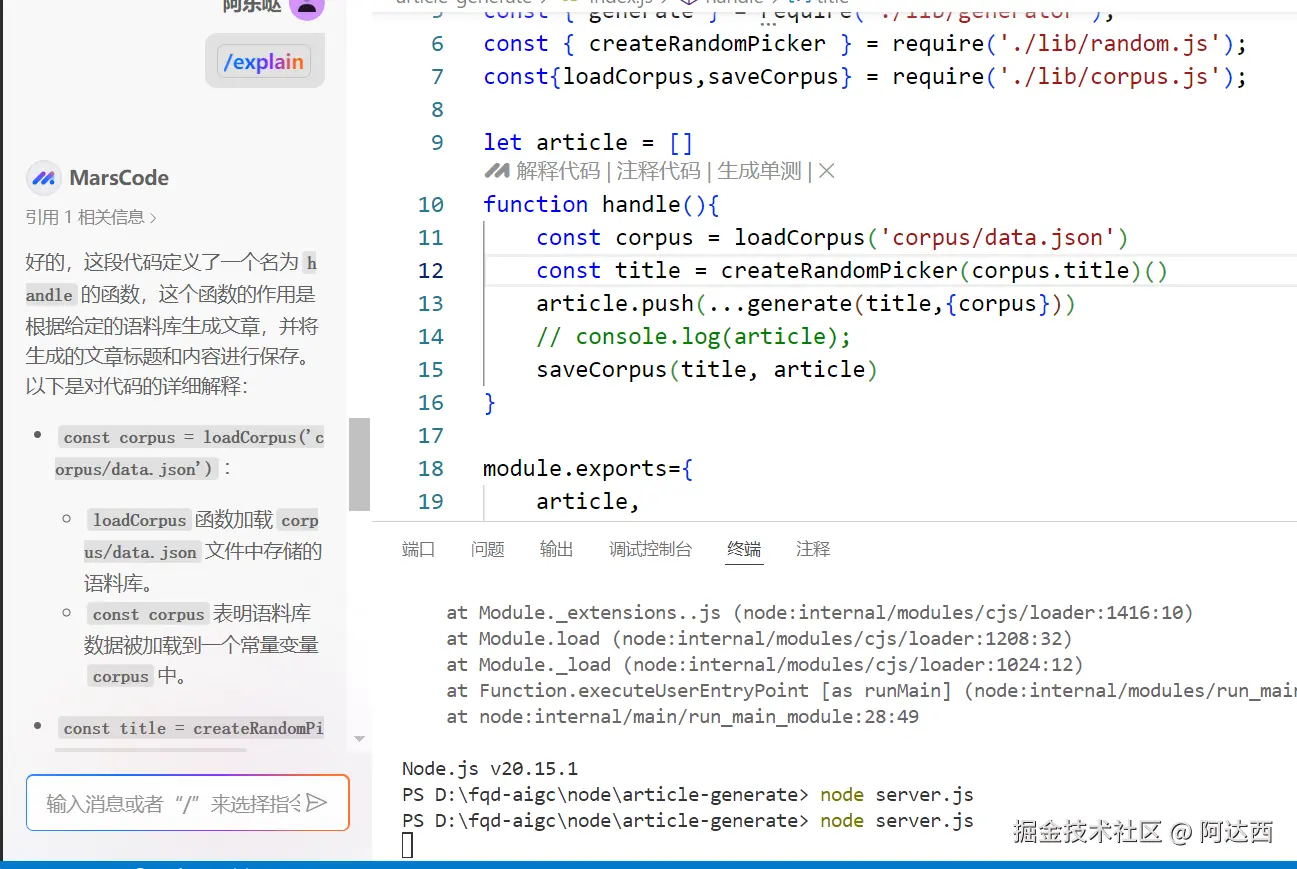The image size is (1297, 869).
Task: Switch to the 端口 panel tab
Action: pyautogui.click(x=418, y=549)
